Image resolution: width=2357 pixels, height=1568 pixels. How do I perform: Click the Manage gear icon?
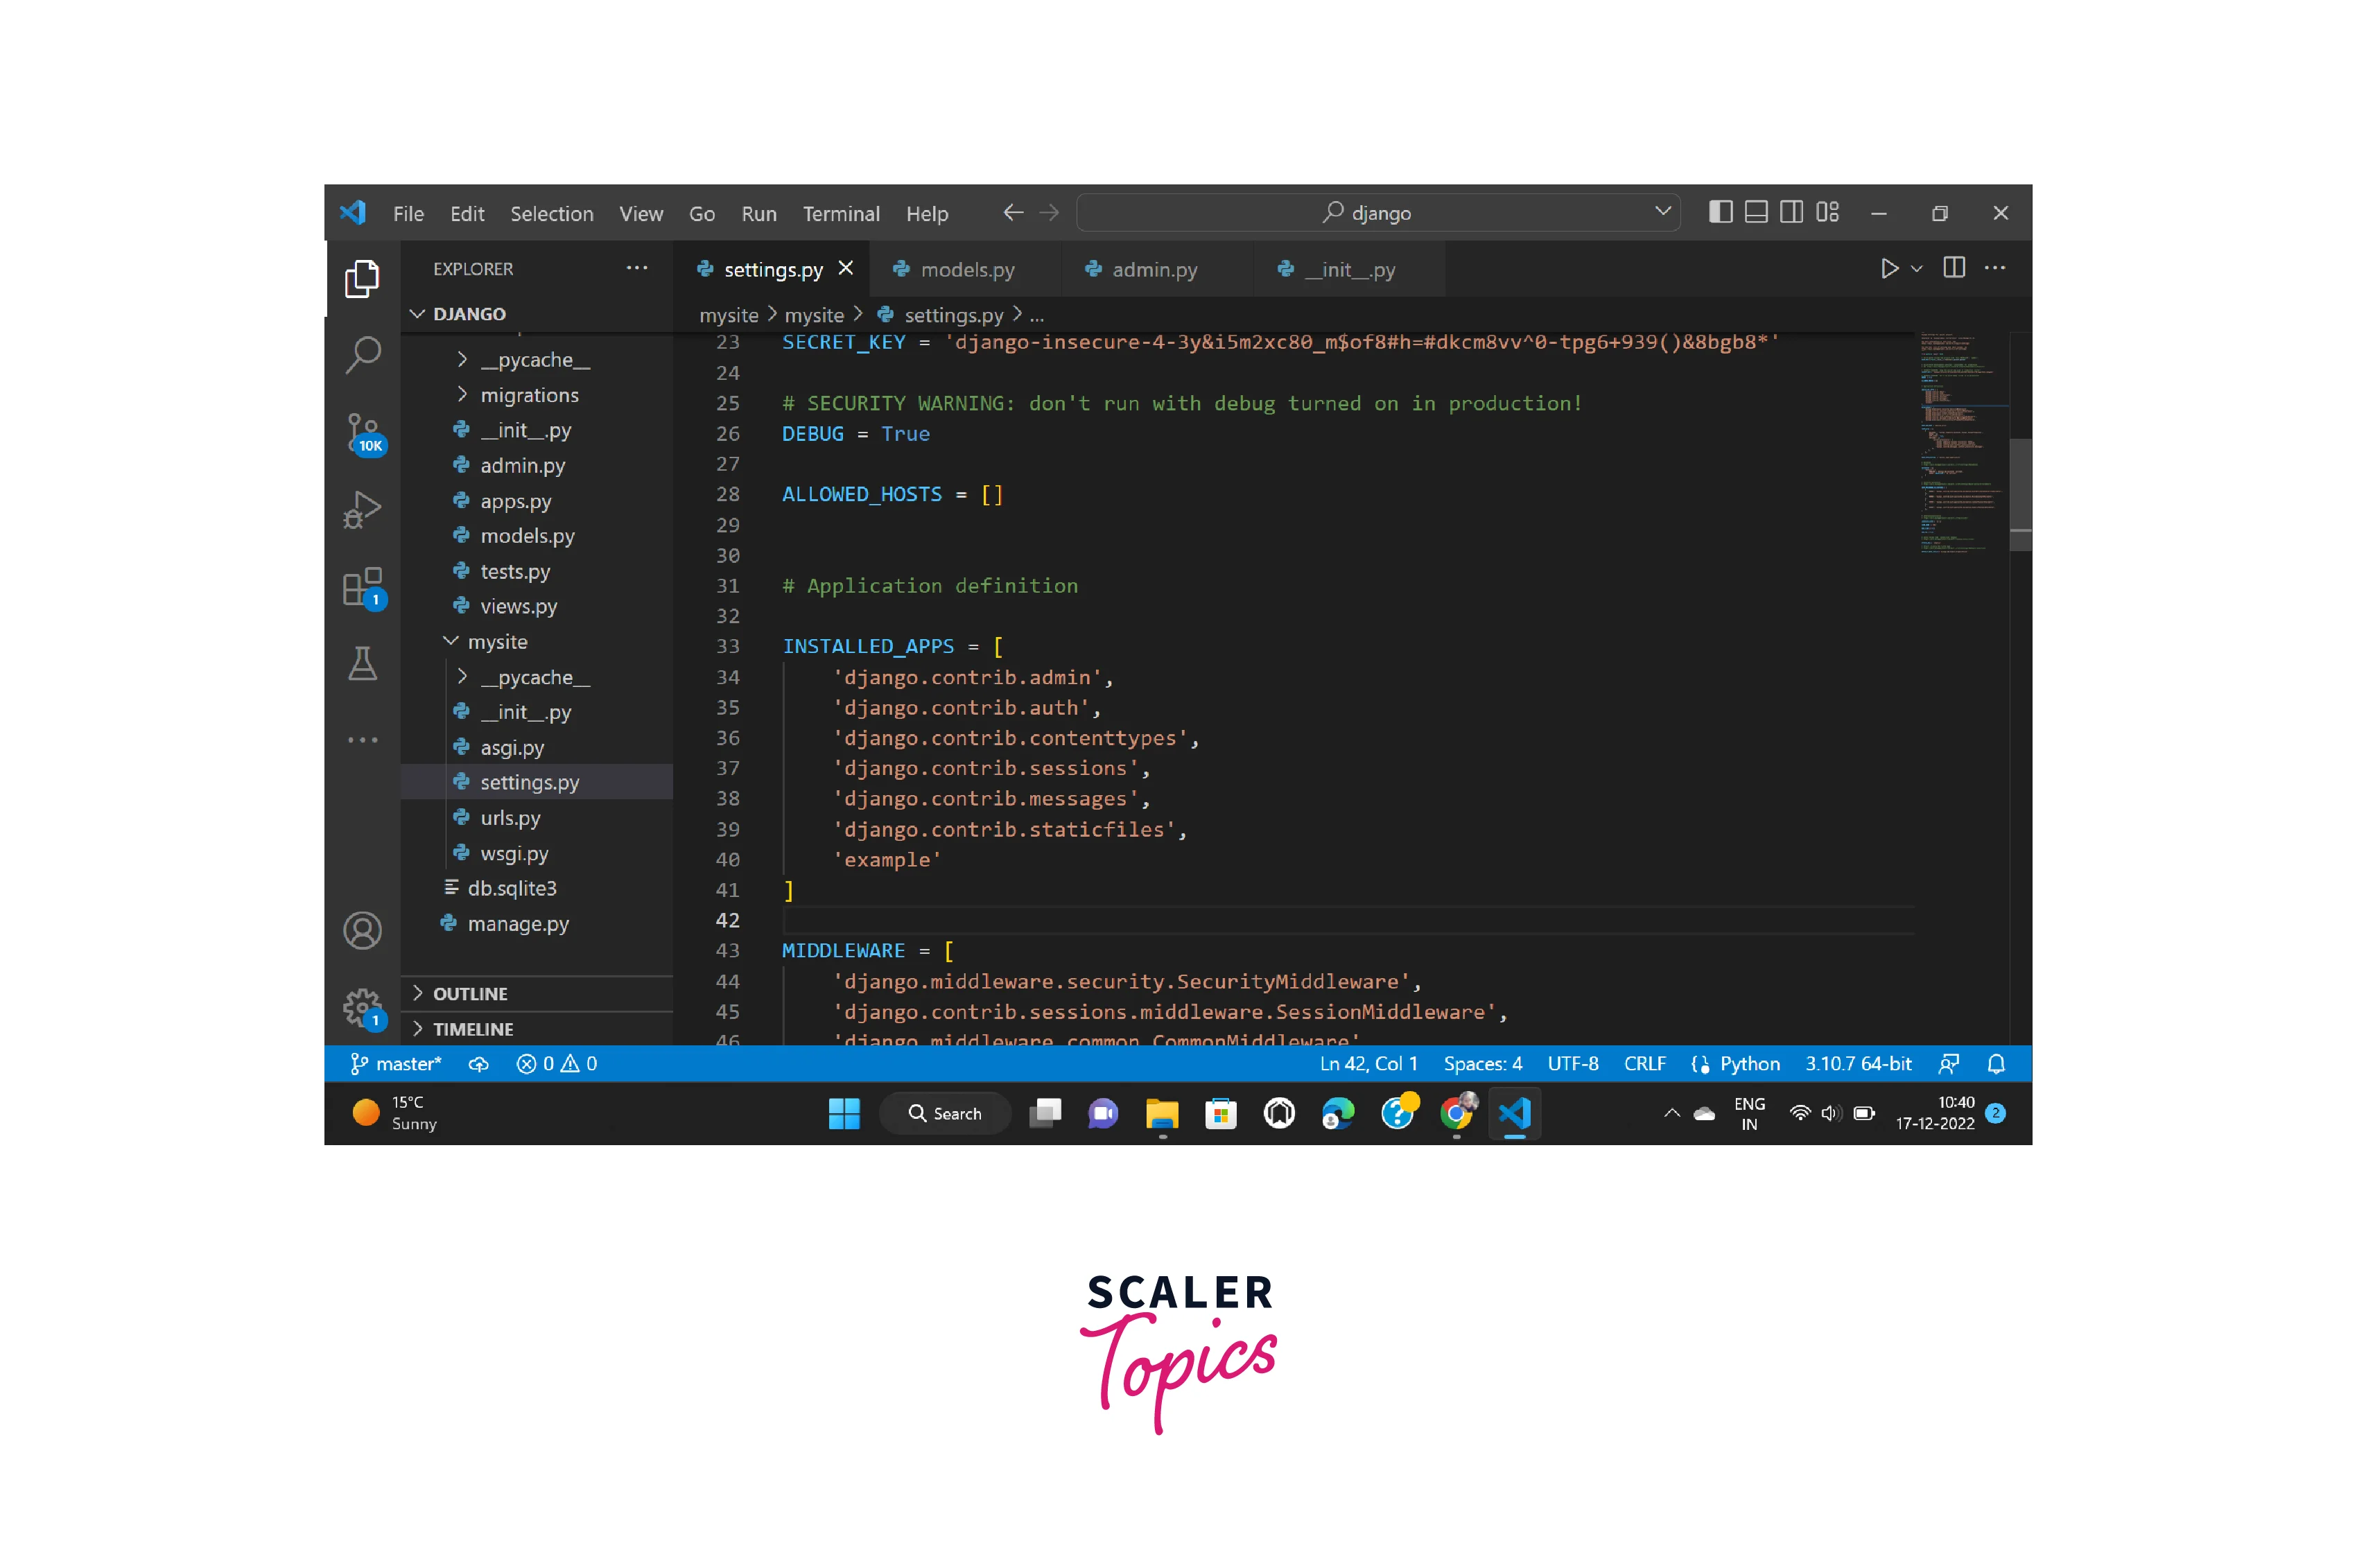pyautogui.click(x=363, y=1007)
